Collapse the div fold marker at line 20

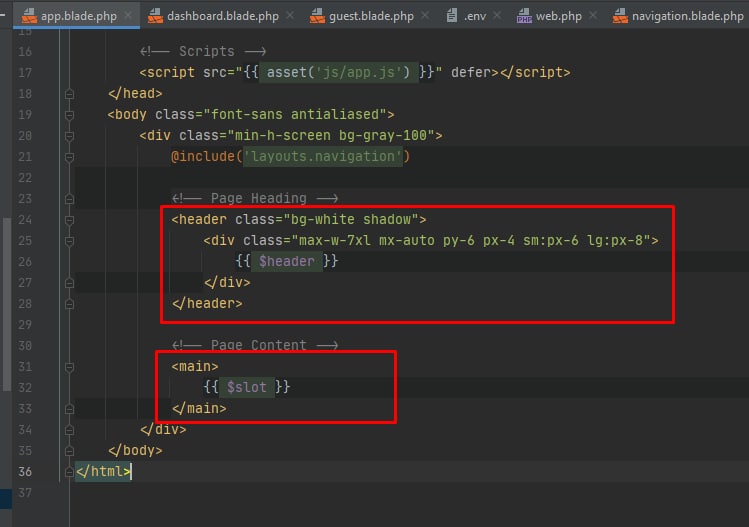coord(69,136)
